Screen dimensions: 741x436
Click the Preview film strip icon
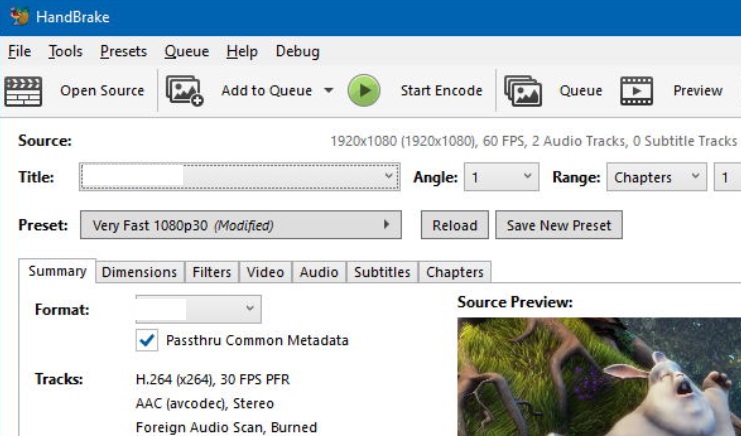point(637,91)
